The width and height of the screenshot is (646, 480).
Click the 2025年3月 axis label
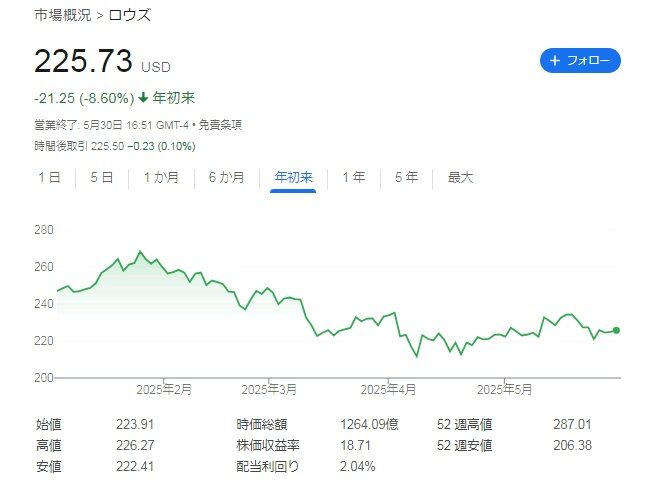tap(269, 389)
